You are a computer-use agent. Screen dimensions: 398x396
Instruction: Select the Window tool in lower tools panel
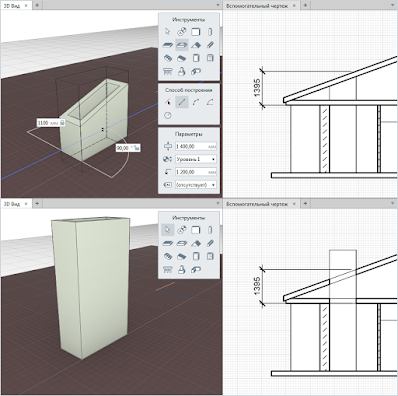click(x=210, y=256)
